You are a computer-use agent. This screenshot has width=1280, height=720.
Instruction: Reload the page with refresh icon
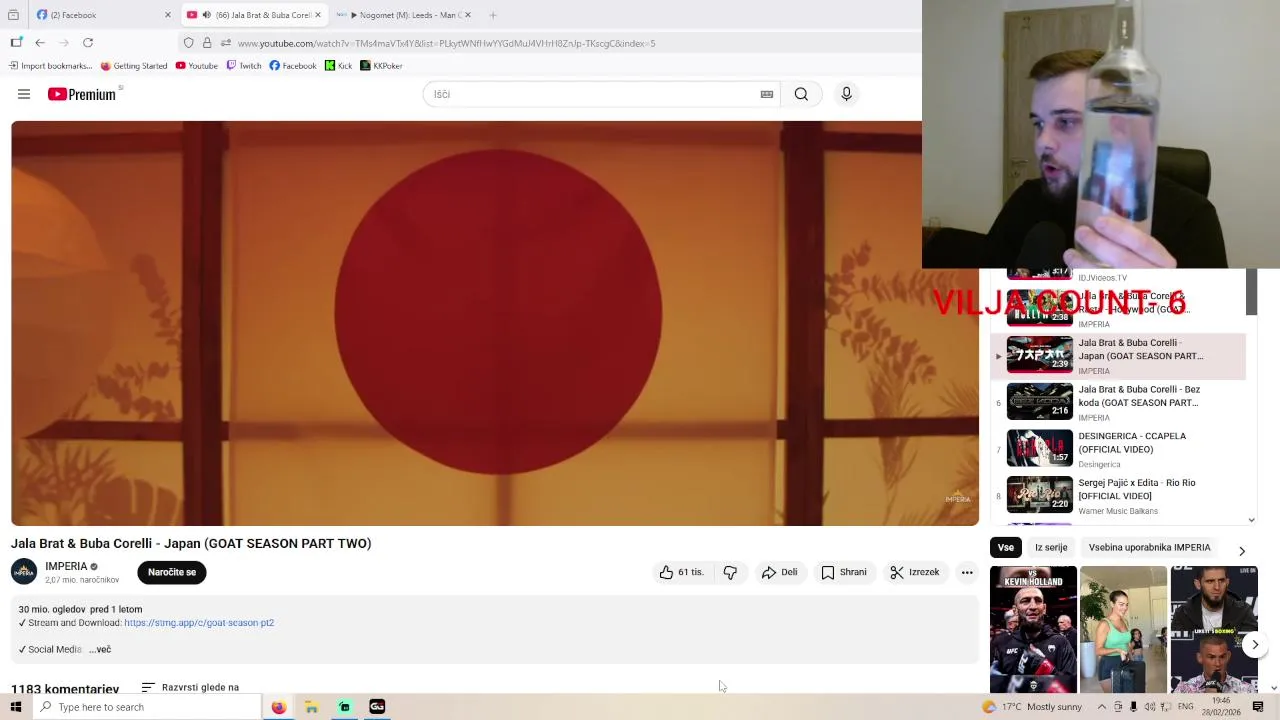[88, 43]
